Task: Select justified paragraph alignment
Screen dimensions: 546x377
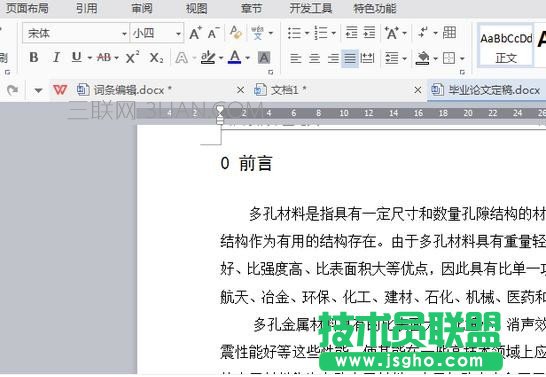Action: (x=350, y=58)
